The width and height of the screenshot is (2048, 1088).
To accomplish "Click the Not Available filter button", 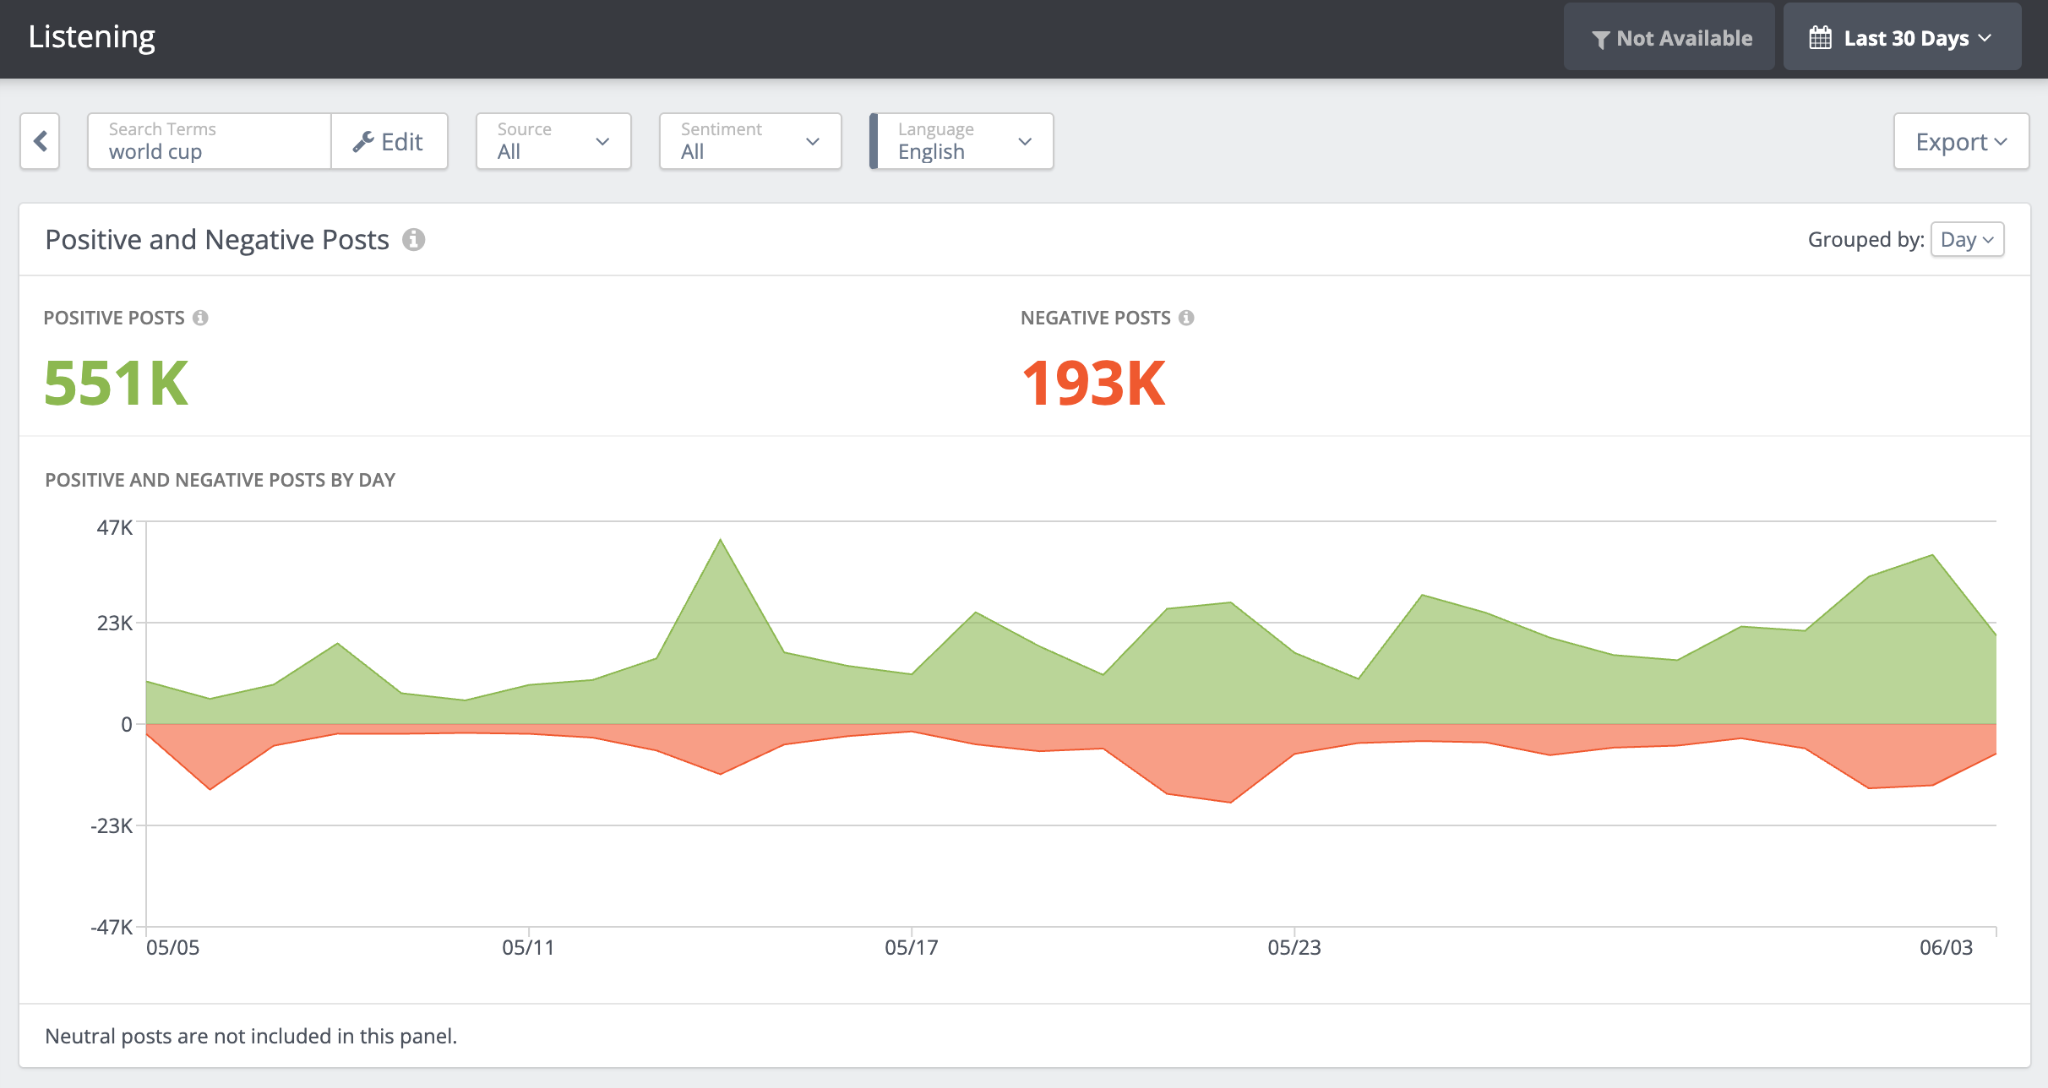I will (1670, 38).
